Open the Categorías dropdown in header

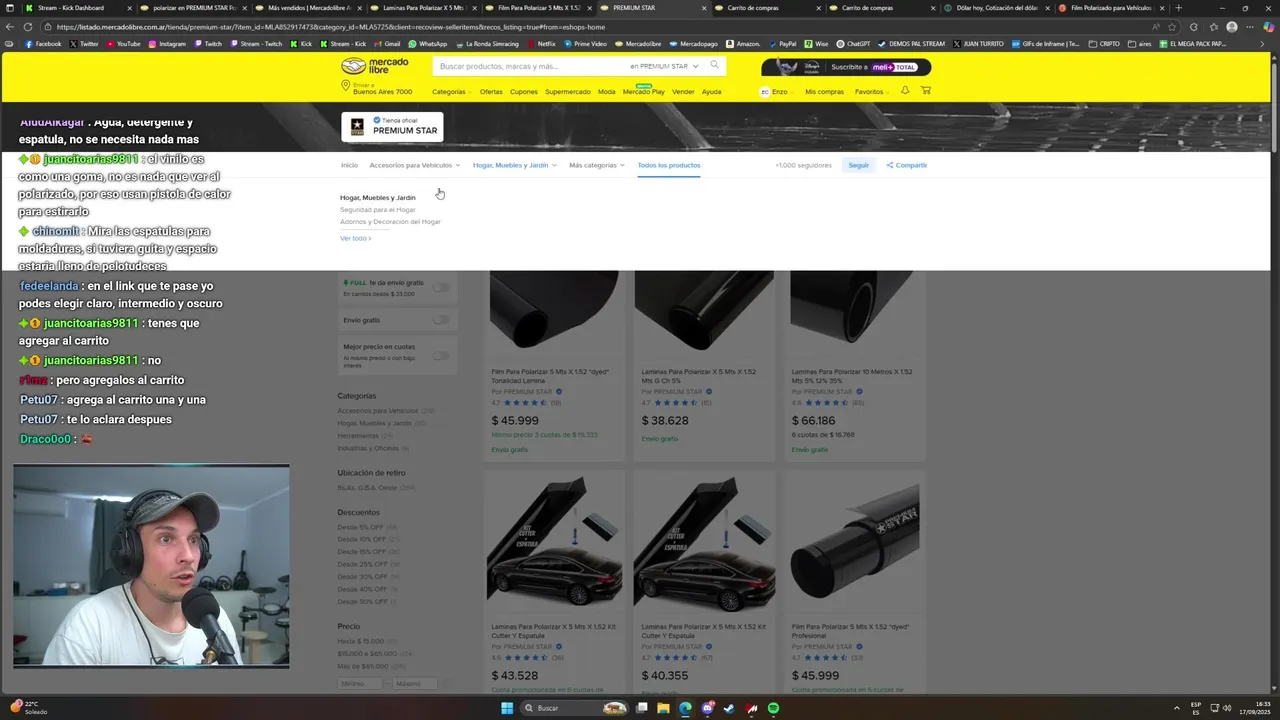pos(451,91)
